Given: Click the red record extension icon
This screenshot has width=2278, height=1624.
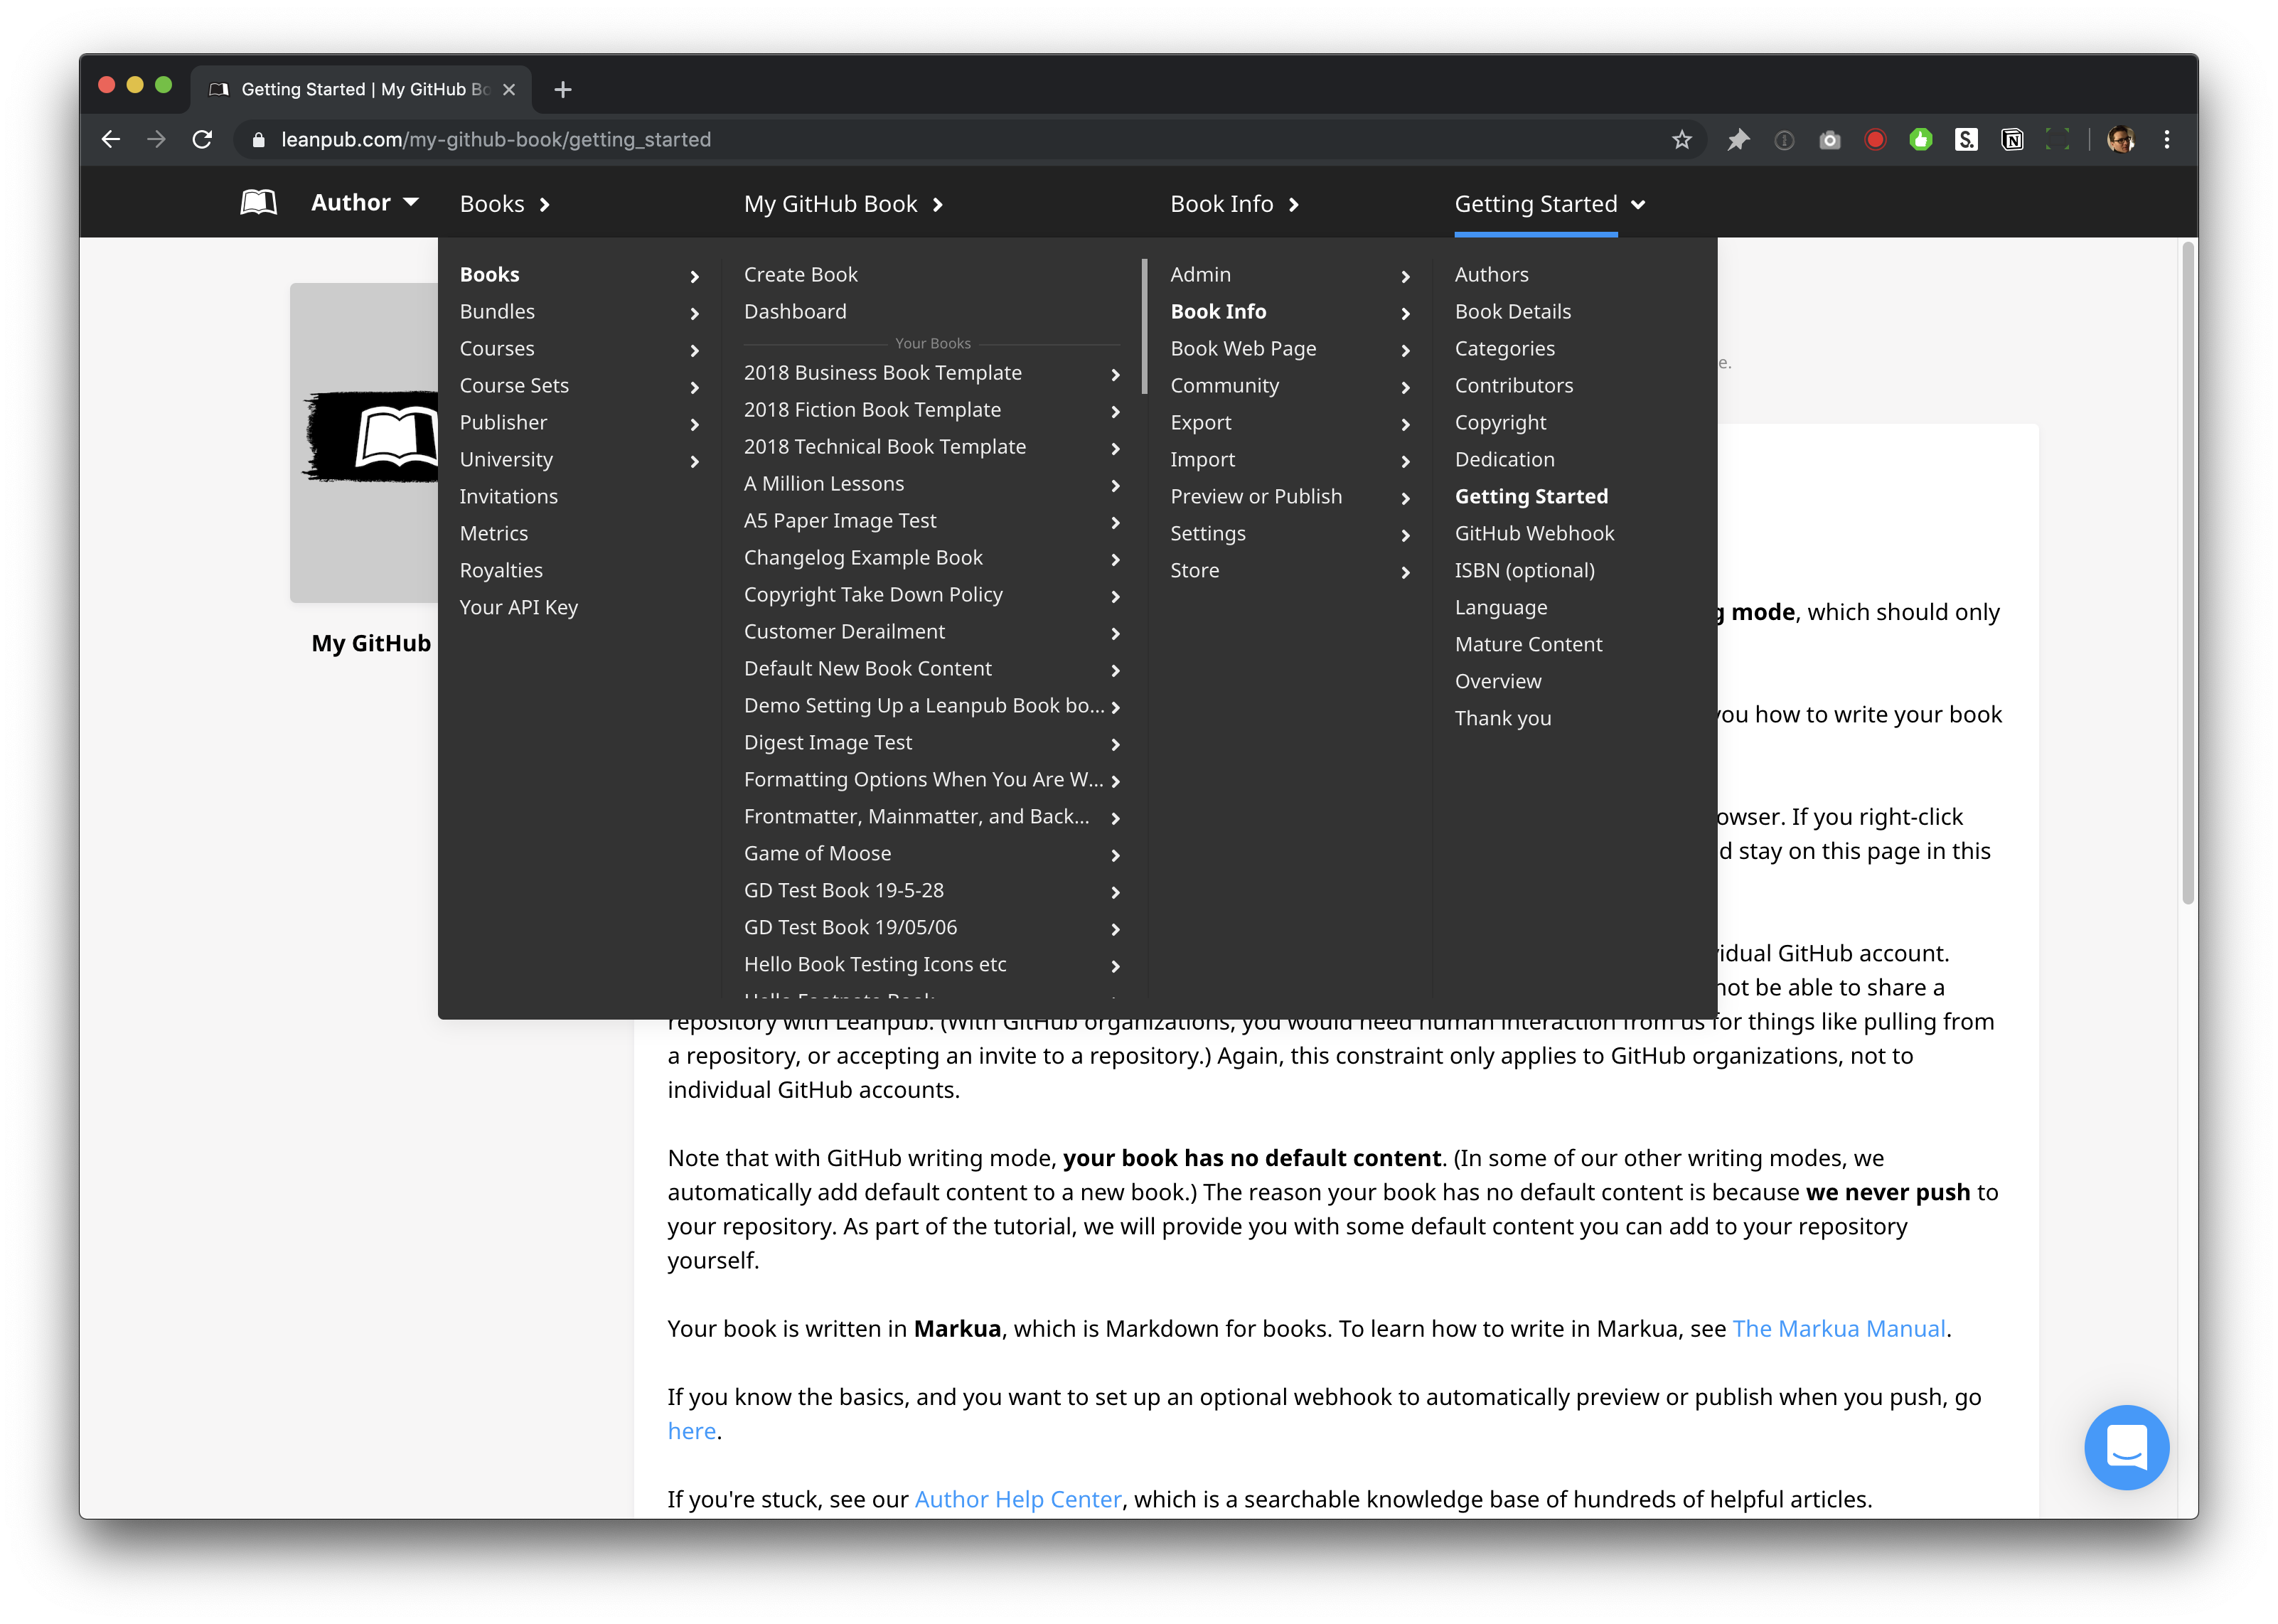Looking at the screenshot, I should pos(1875,140).
